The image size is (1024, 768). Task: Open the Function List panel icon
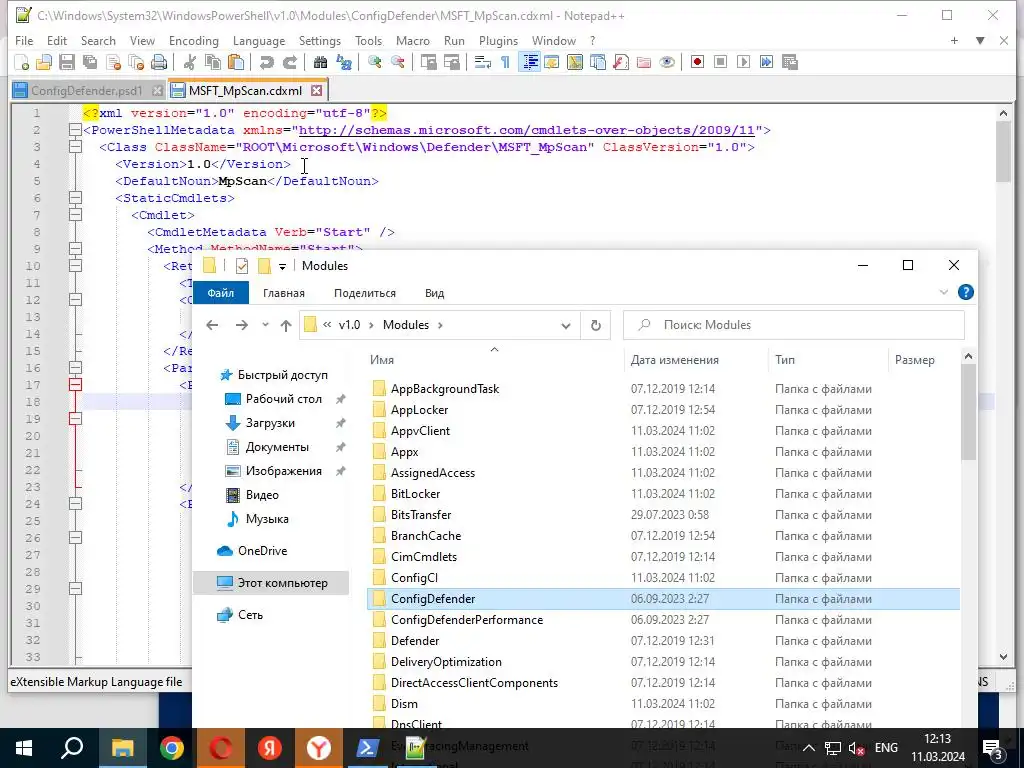(621, 62)
